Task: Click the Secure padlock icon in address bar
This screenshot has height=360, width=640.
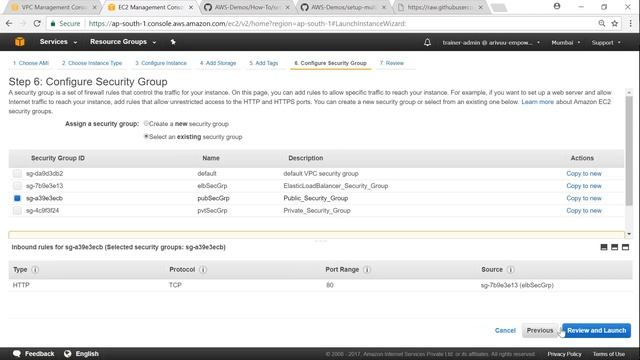Action: coord(53,24)
